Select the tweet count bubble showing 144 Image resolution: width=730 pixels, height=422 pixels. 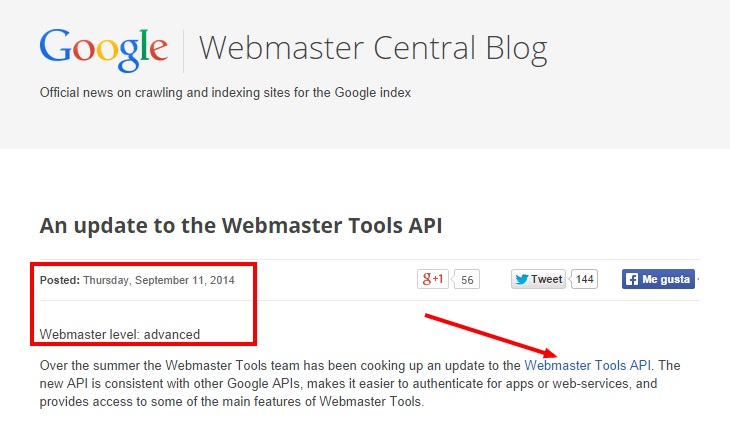click(x=584, y=279)
